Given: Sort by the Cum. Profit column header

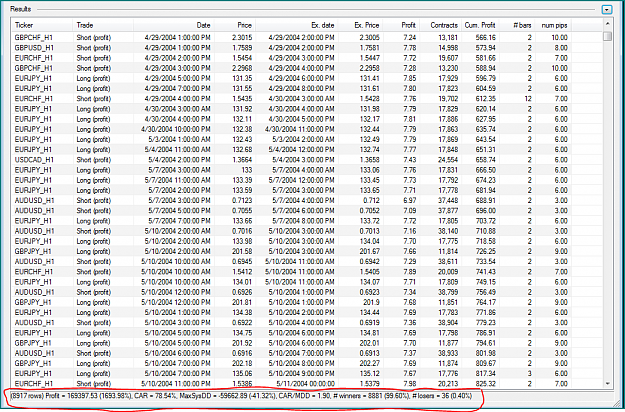Looking at the screenshot, I should click(480, 25).
